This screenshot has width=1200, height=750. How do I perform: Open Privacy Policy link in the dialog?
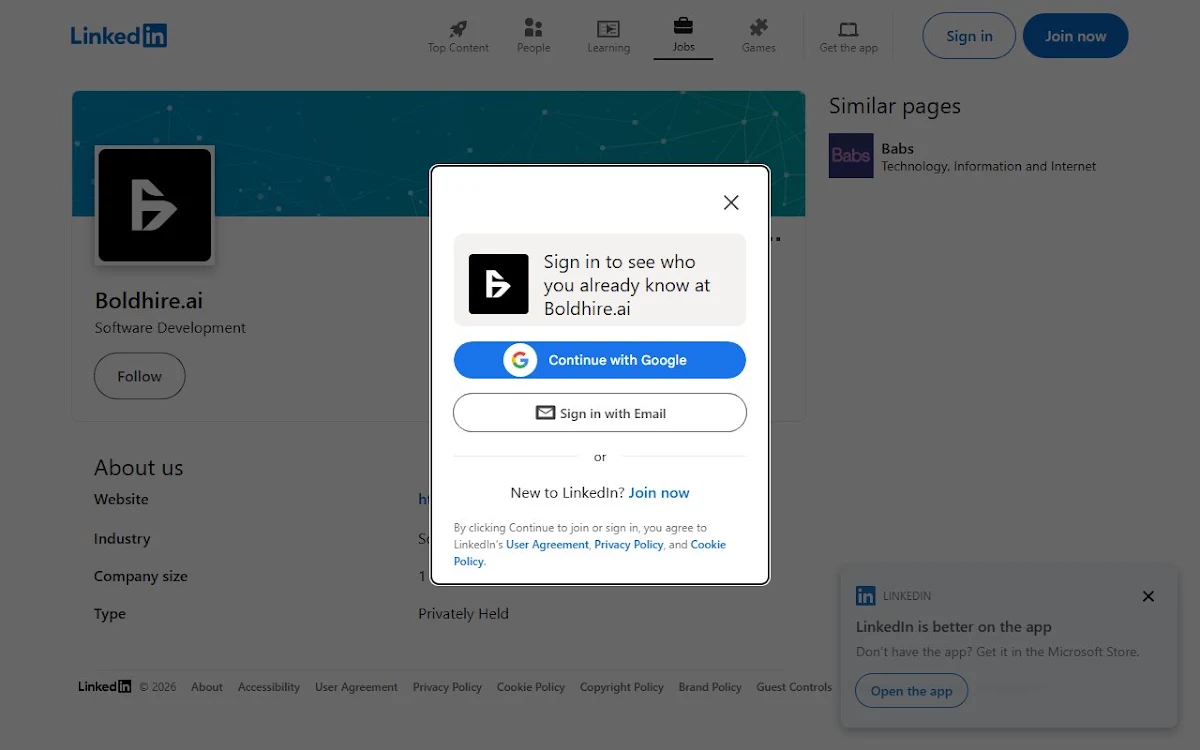tap(629, 545)
